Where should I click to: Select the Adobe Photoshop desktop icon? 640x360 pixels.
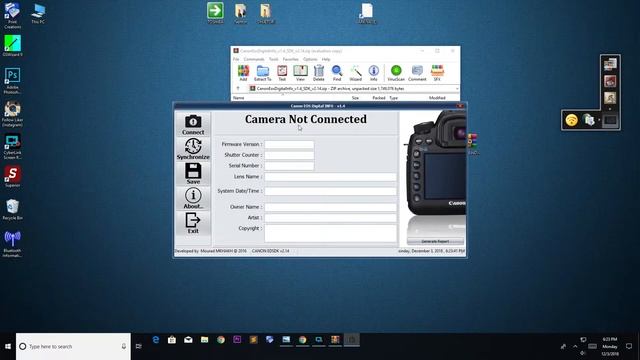coord(12,81)
